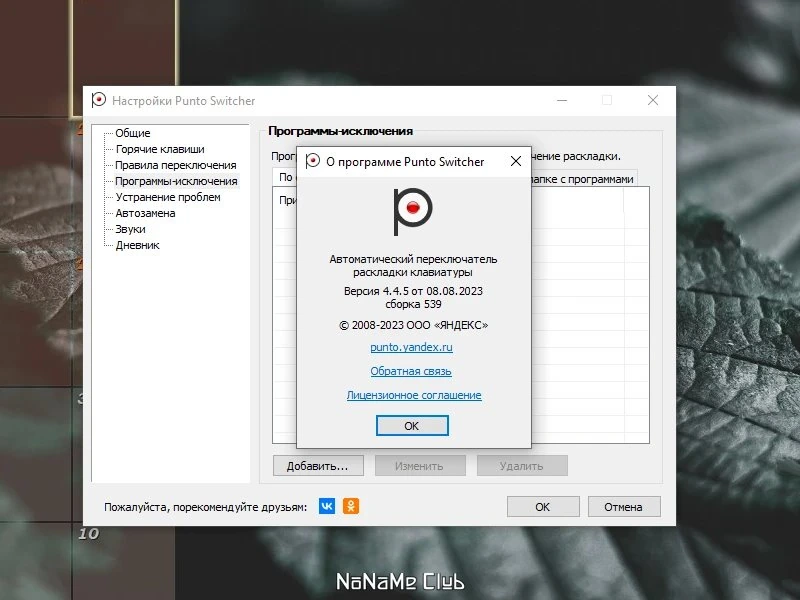Click the 'сборка 539' build text
This screenshot has width=800, height=600.
point(413,304)
